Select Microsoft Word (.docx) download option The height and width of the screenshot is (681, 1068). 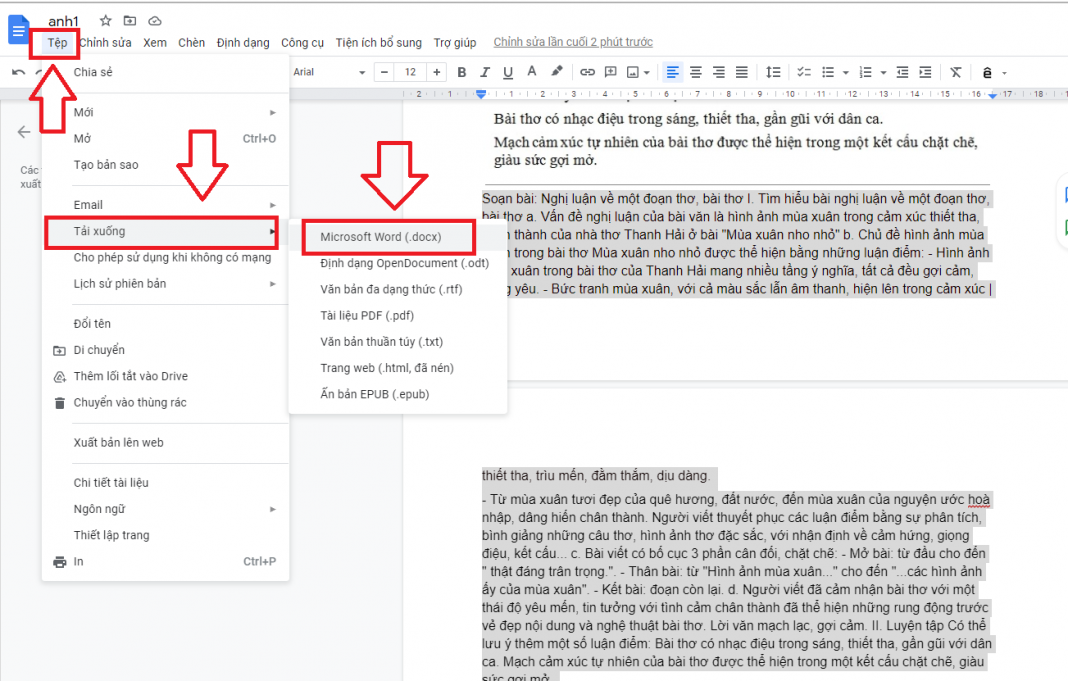point(381,237)
